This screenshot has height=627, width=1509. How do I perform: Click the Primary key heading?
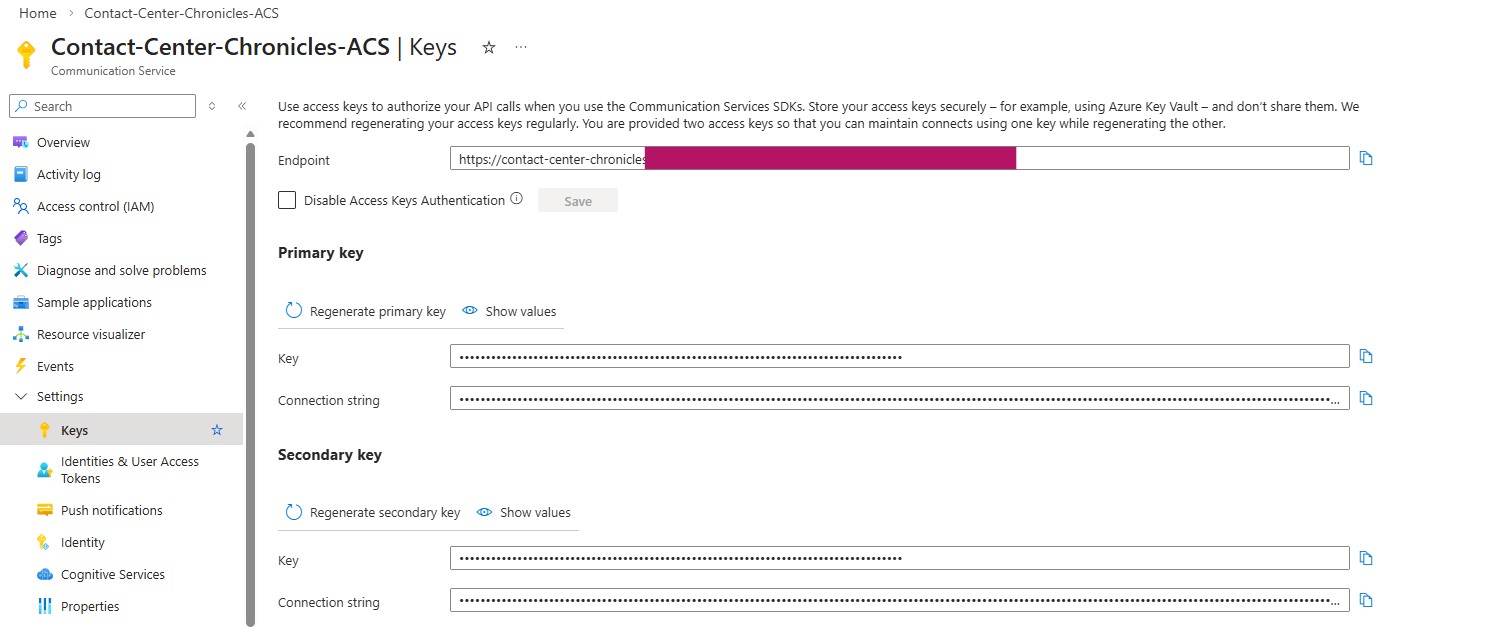coord(321,253)
